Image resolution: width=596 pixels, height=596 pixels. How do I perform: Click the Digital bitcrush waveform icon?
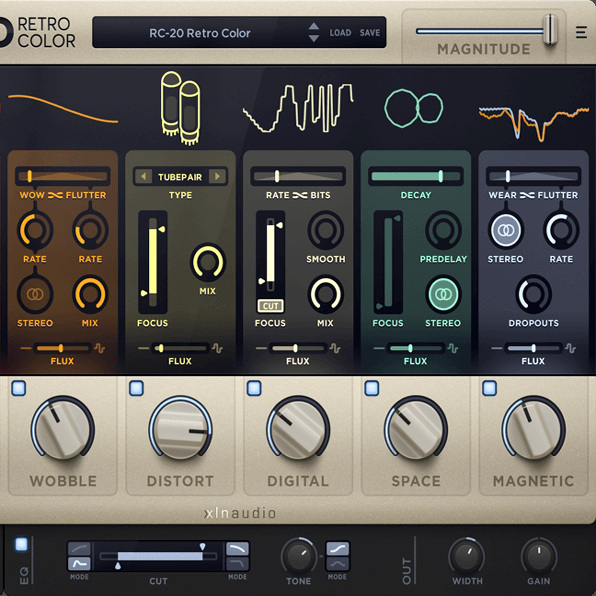coord(298,108)
